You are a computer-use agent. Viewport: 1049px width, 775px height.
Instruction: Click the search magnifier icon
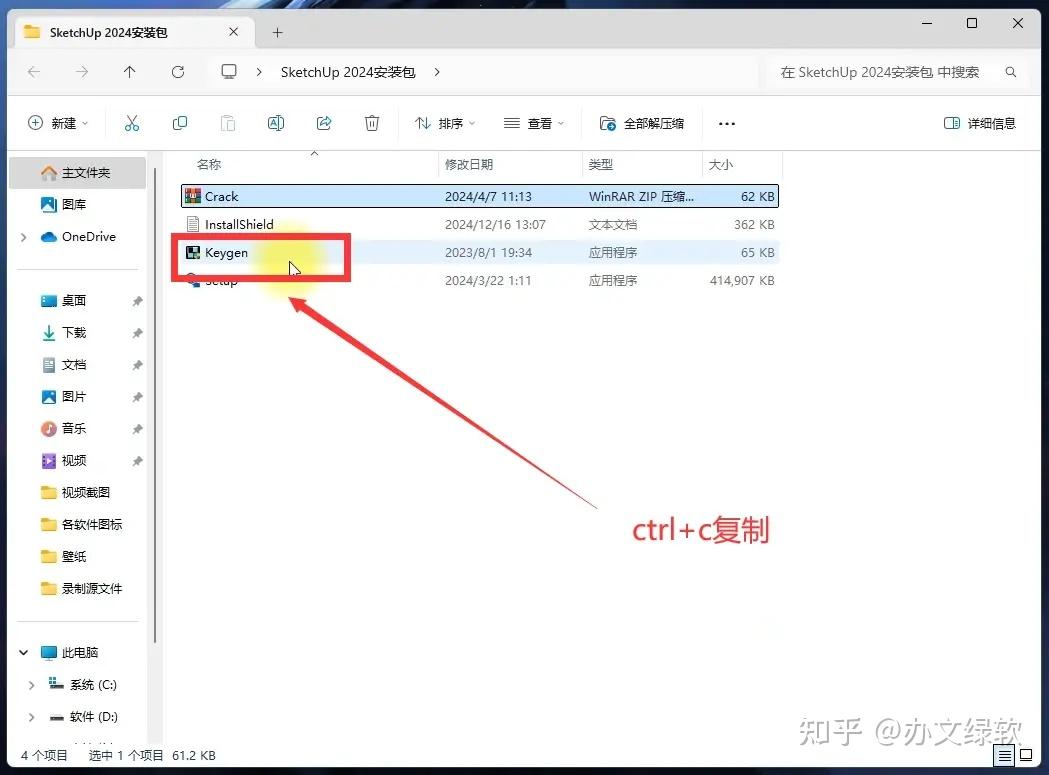pos(1011,72)
